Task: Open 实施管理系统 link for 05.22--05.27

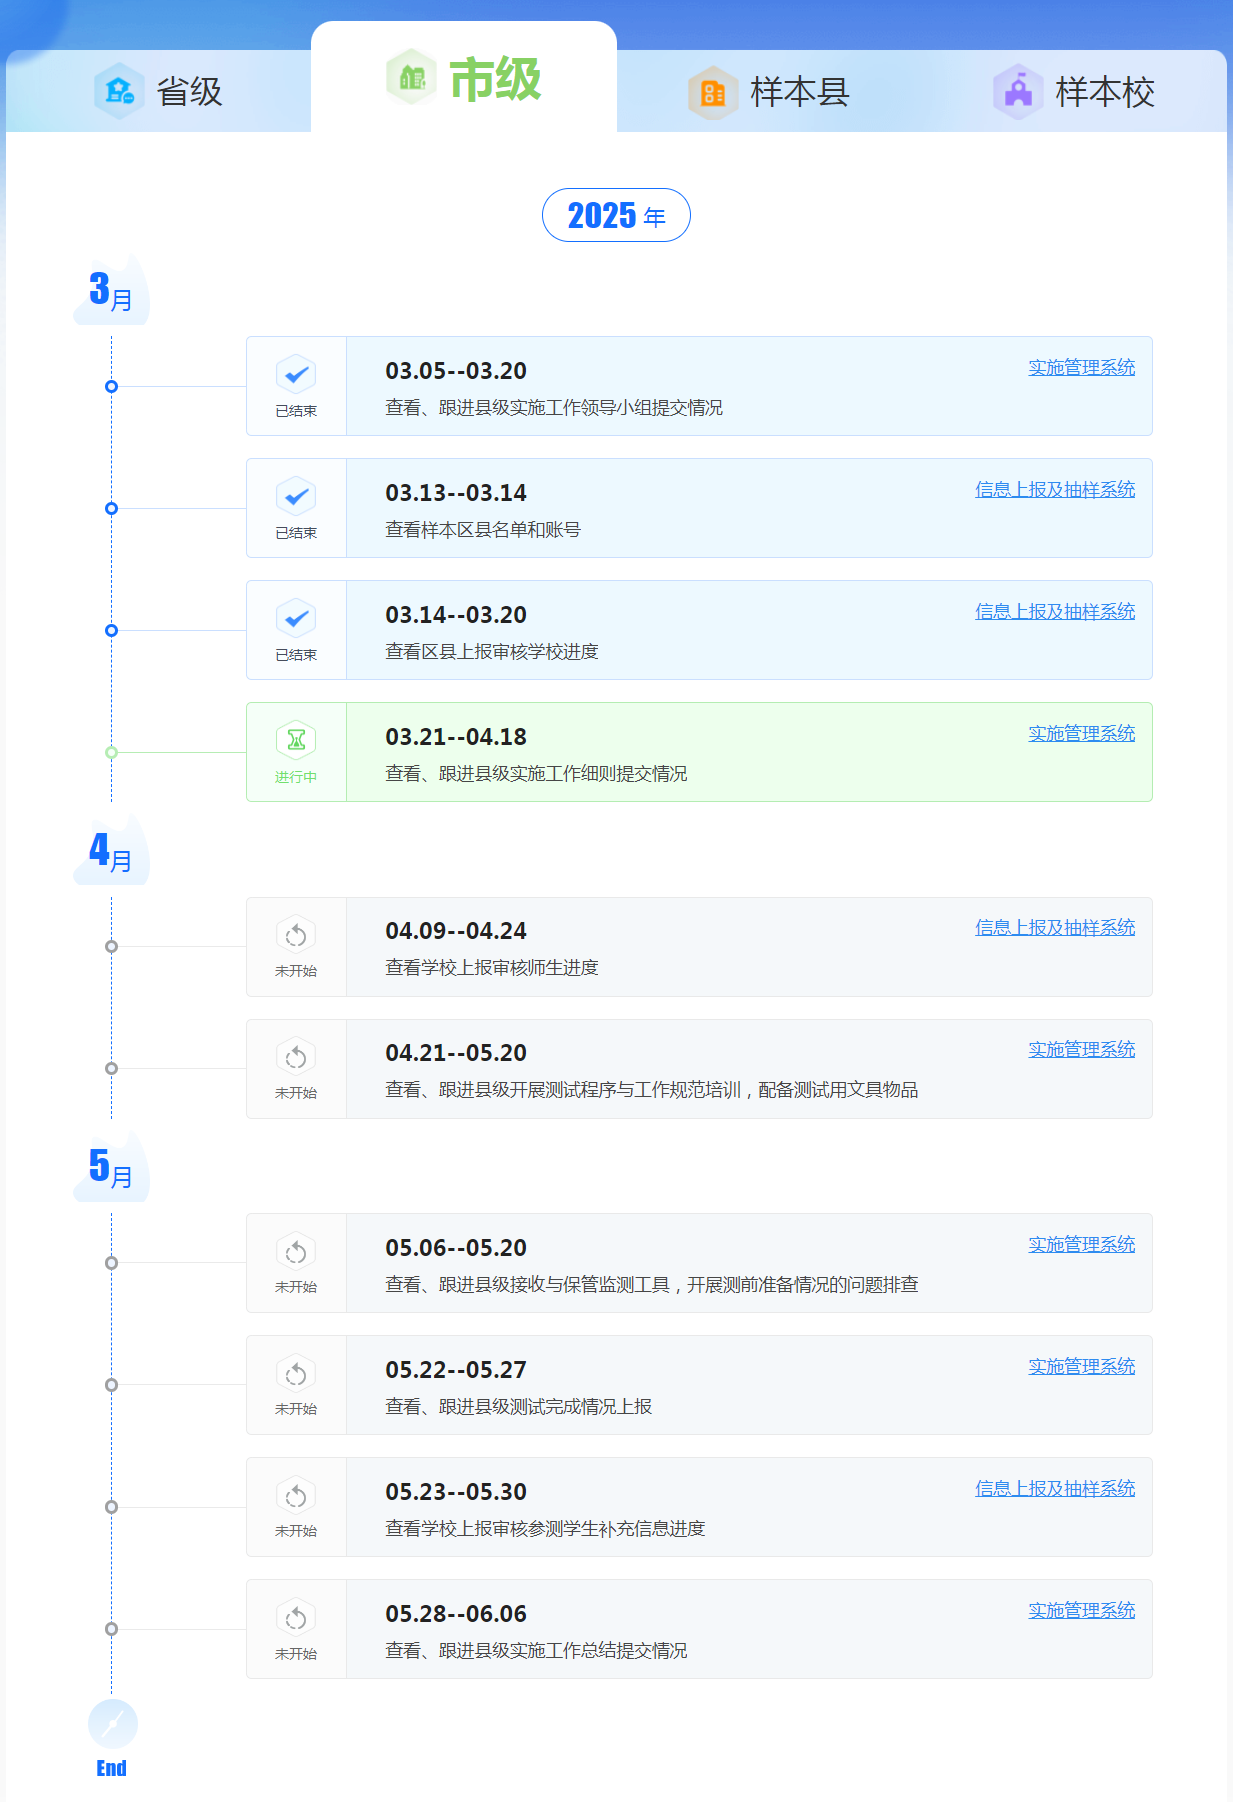Action: click(x=1082, y=1366)
